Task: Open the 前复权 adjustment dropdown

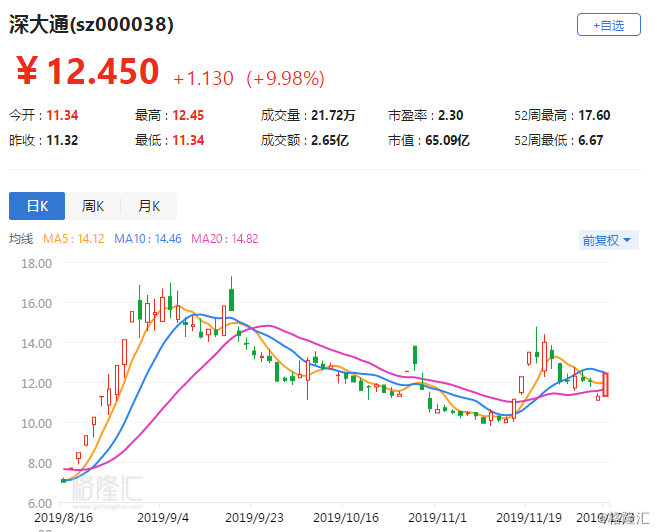Action: click(x=608, y=240)
